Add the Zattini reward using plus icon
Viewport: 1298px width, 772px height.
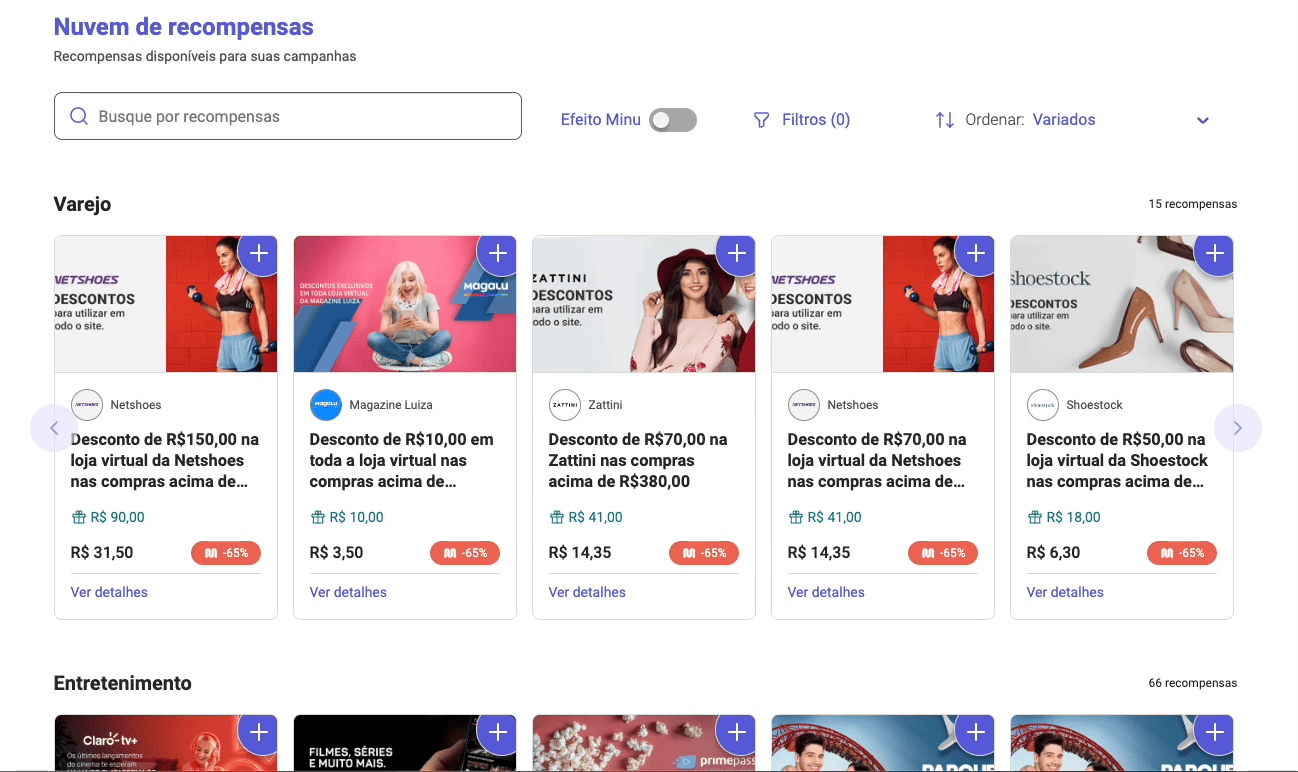736,254
